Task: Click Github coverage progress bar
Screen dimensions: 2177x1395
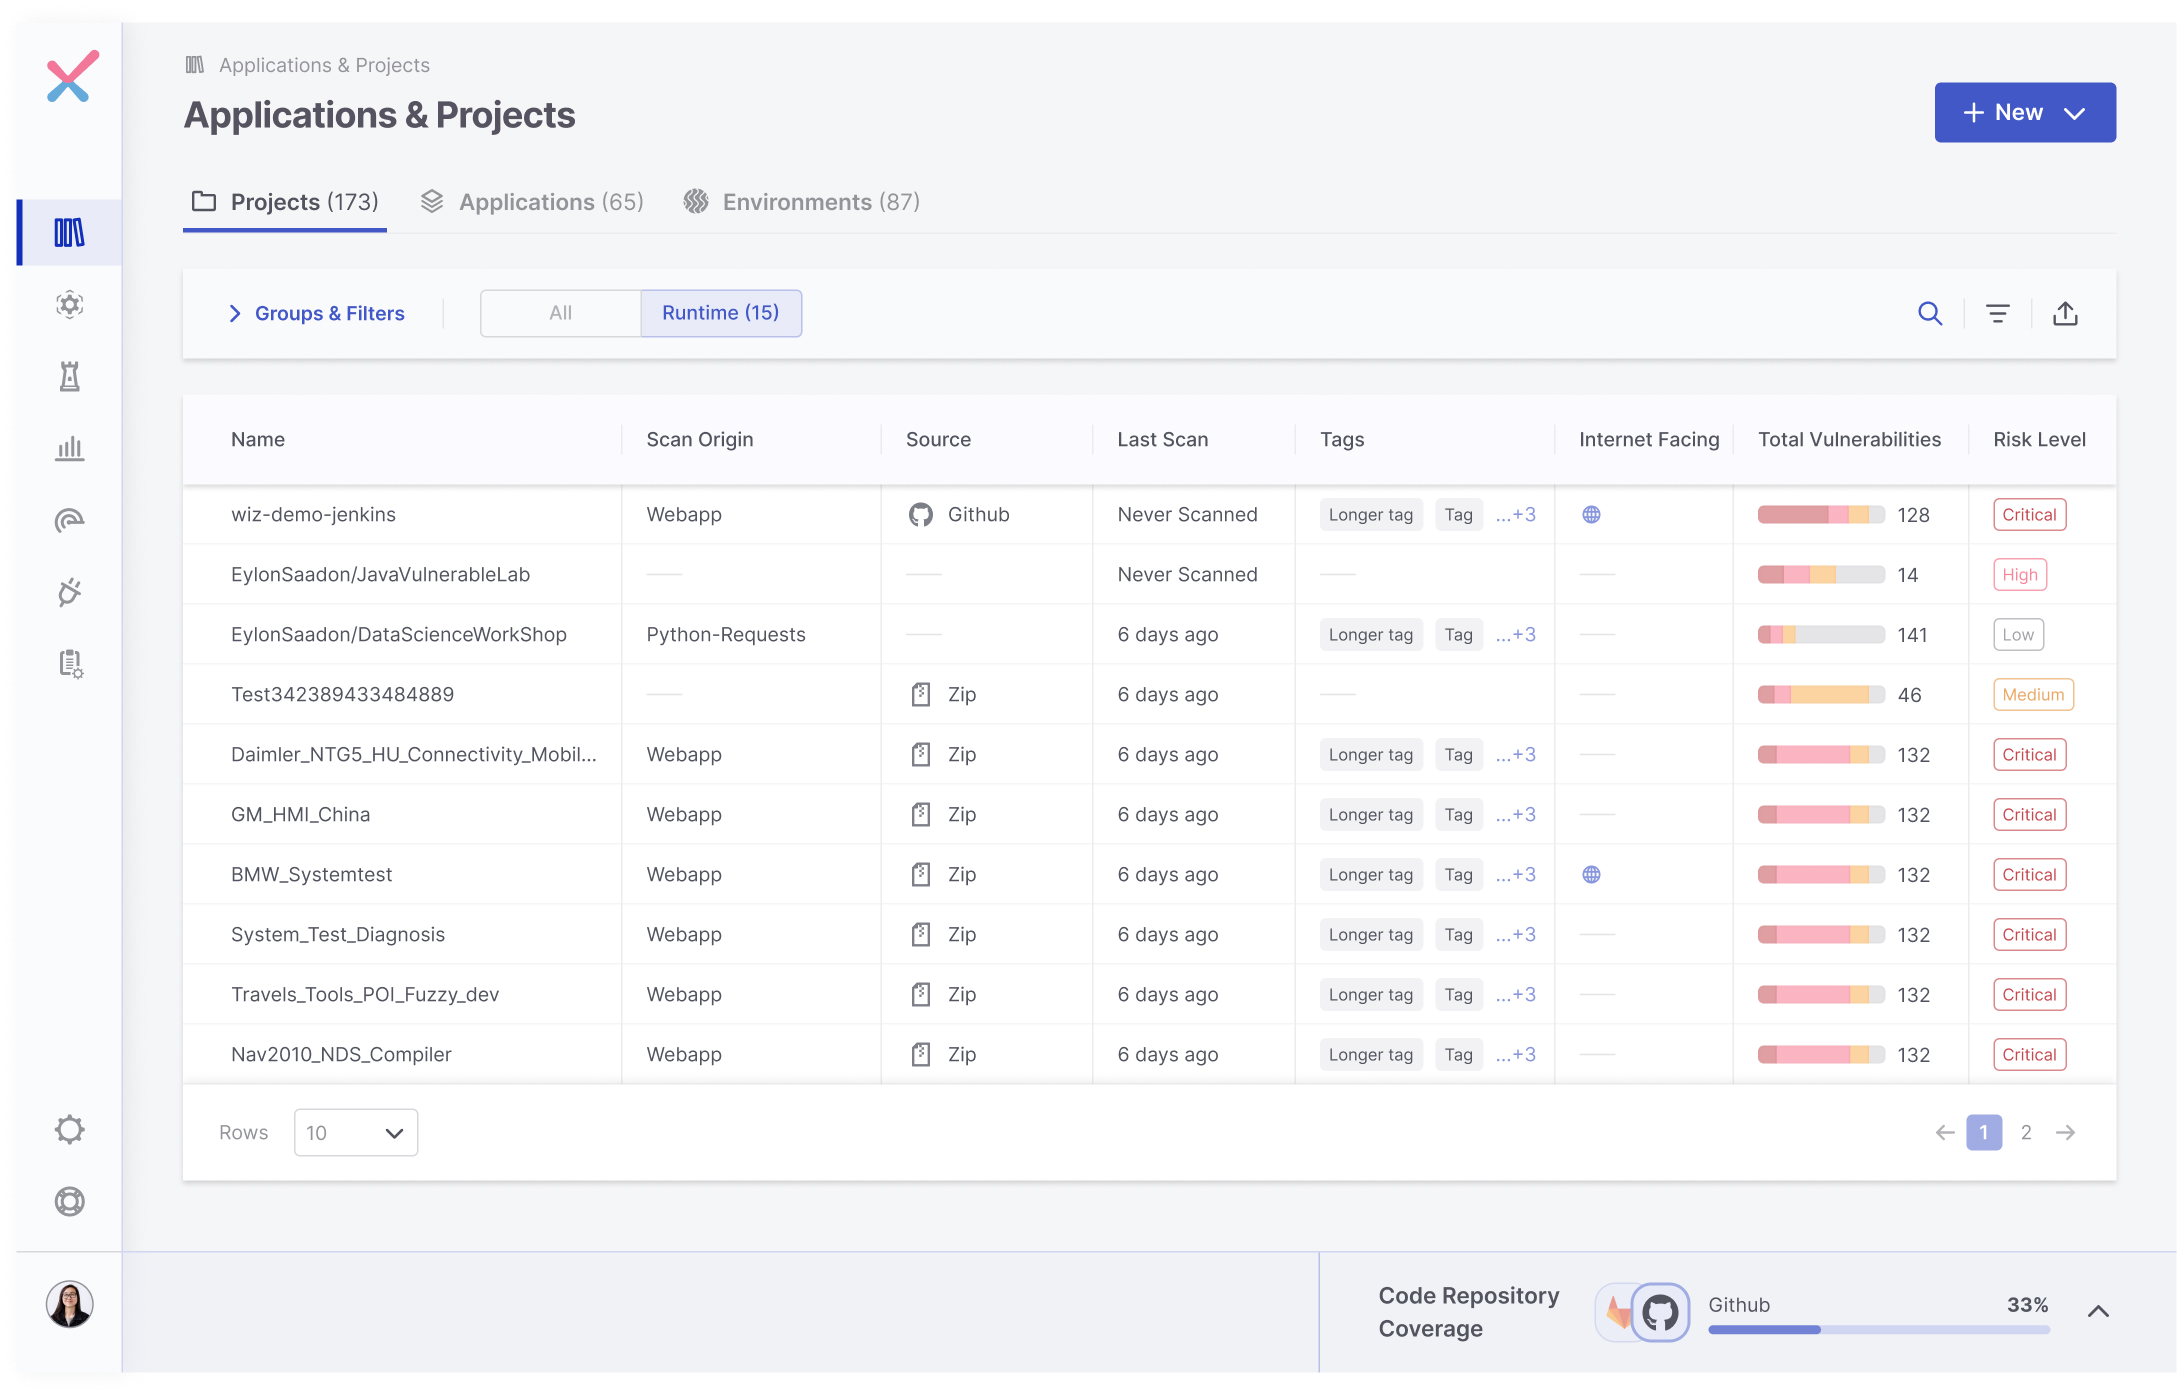Action: (1879, 1330)
